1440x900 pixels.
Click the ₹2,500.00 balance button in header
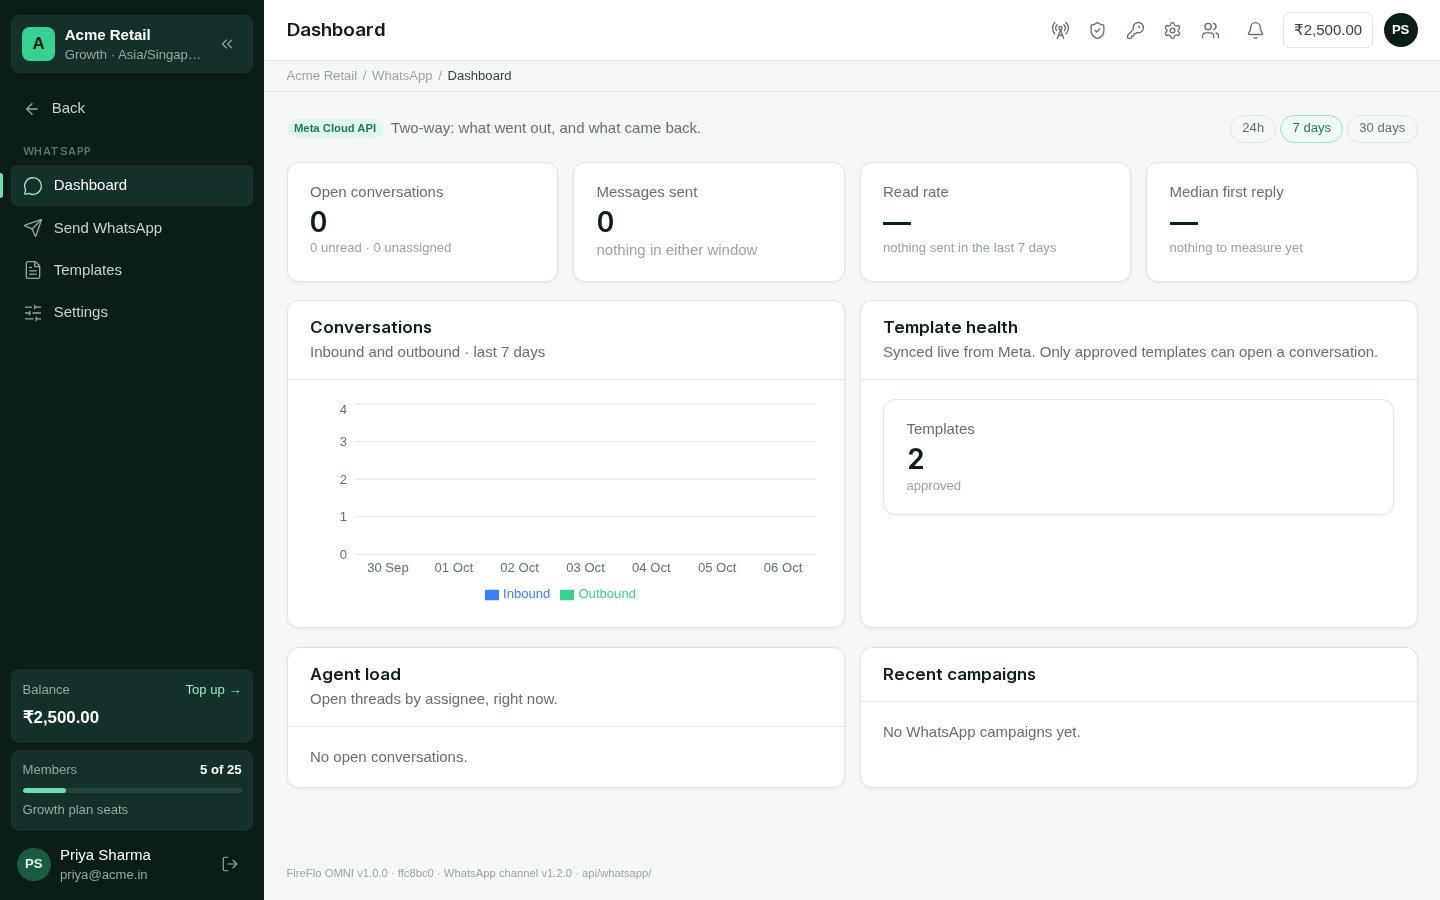pos(1327,30)
